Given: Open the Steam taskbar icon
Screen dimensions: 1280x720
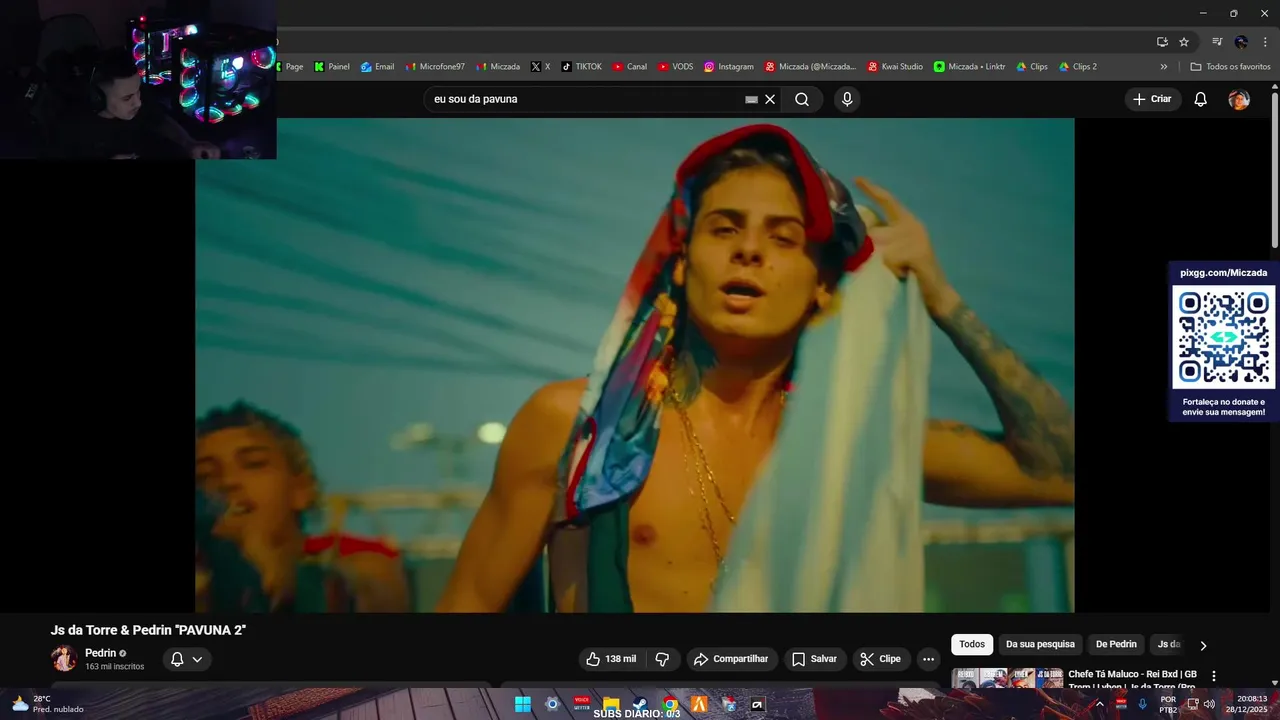Looking at the screenshot, I should [x=640, y=704].
